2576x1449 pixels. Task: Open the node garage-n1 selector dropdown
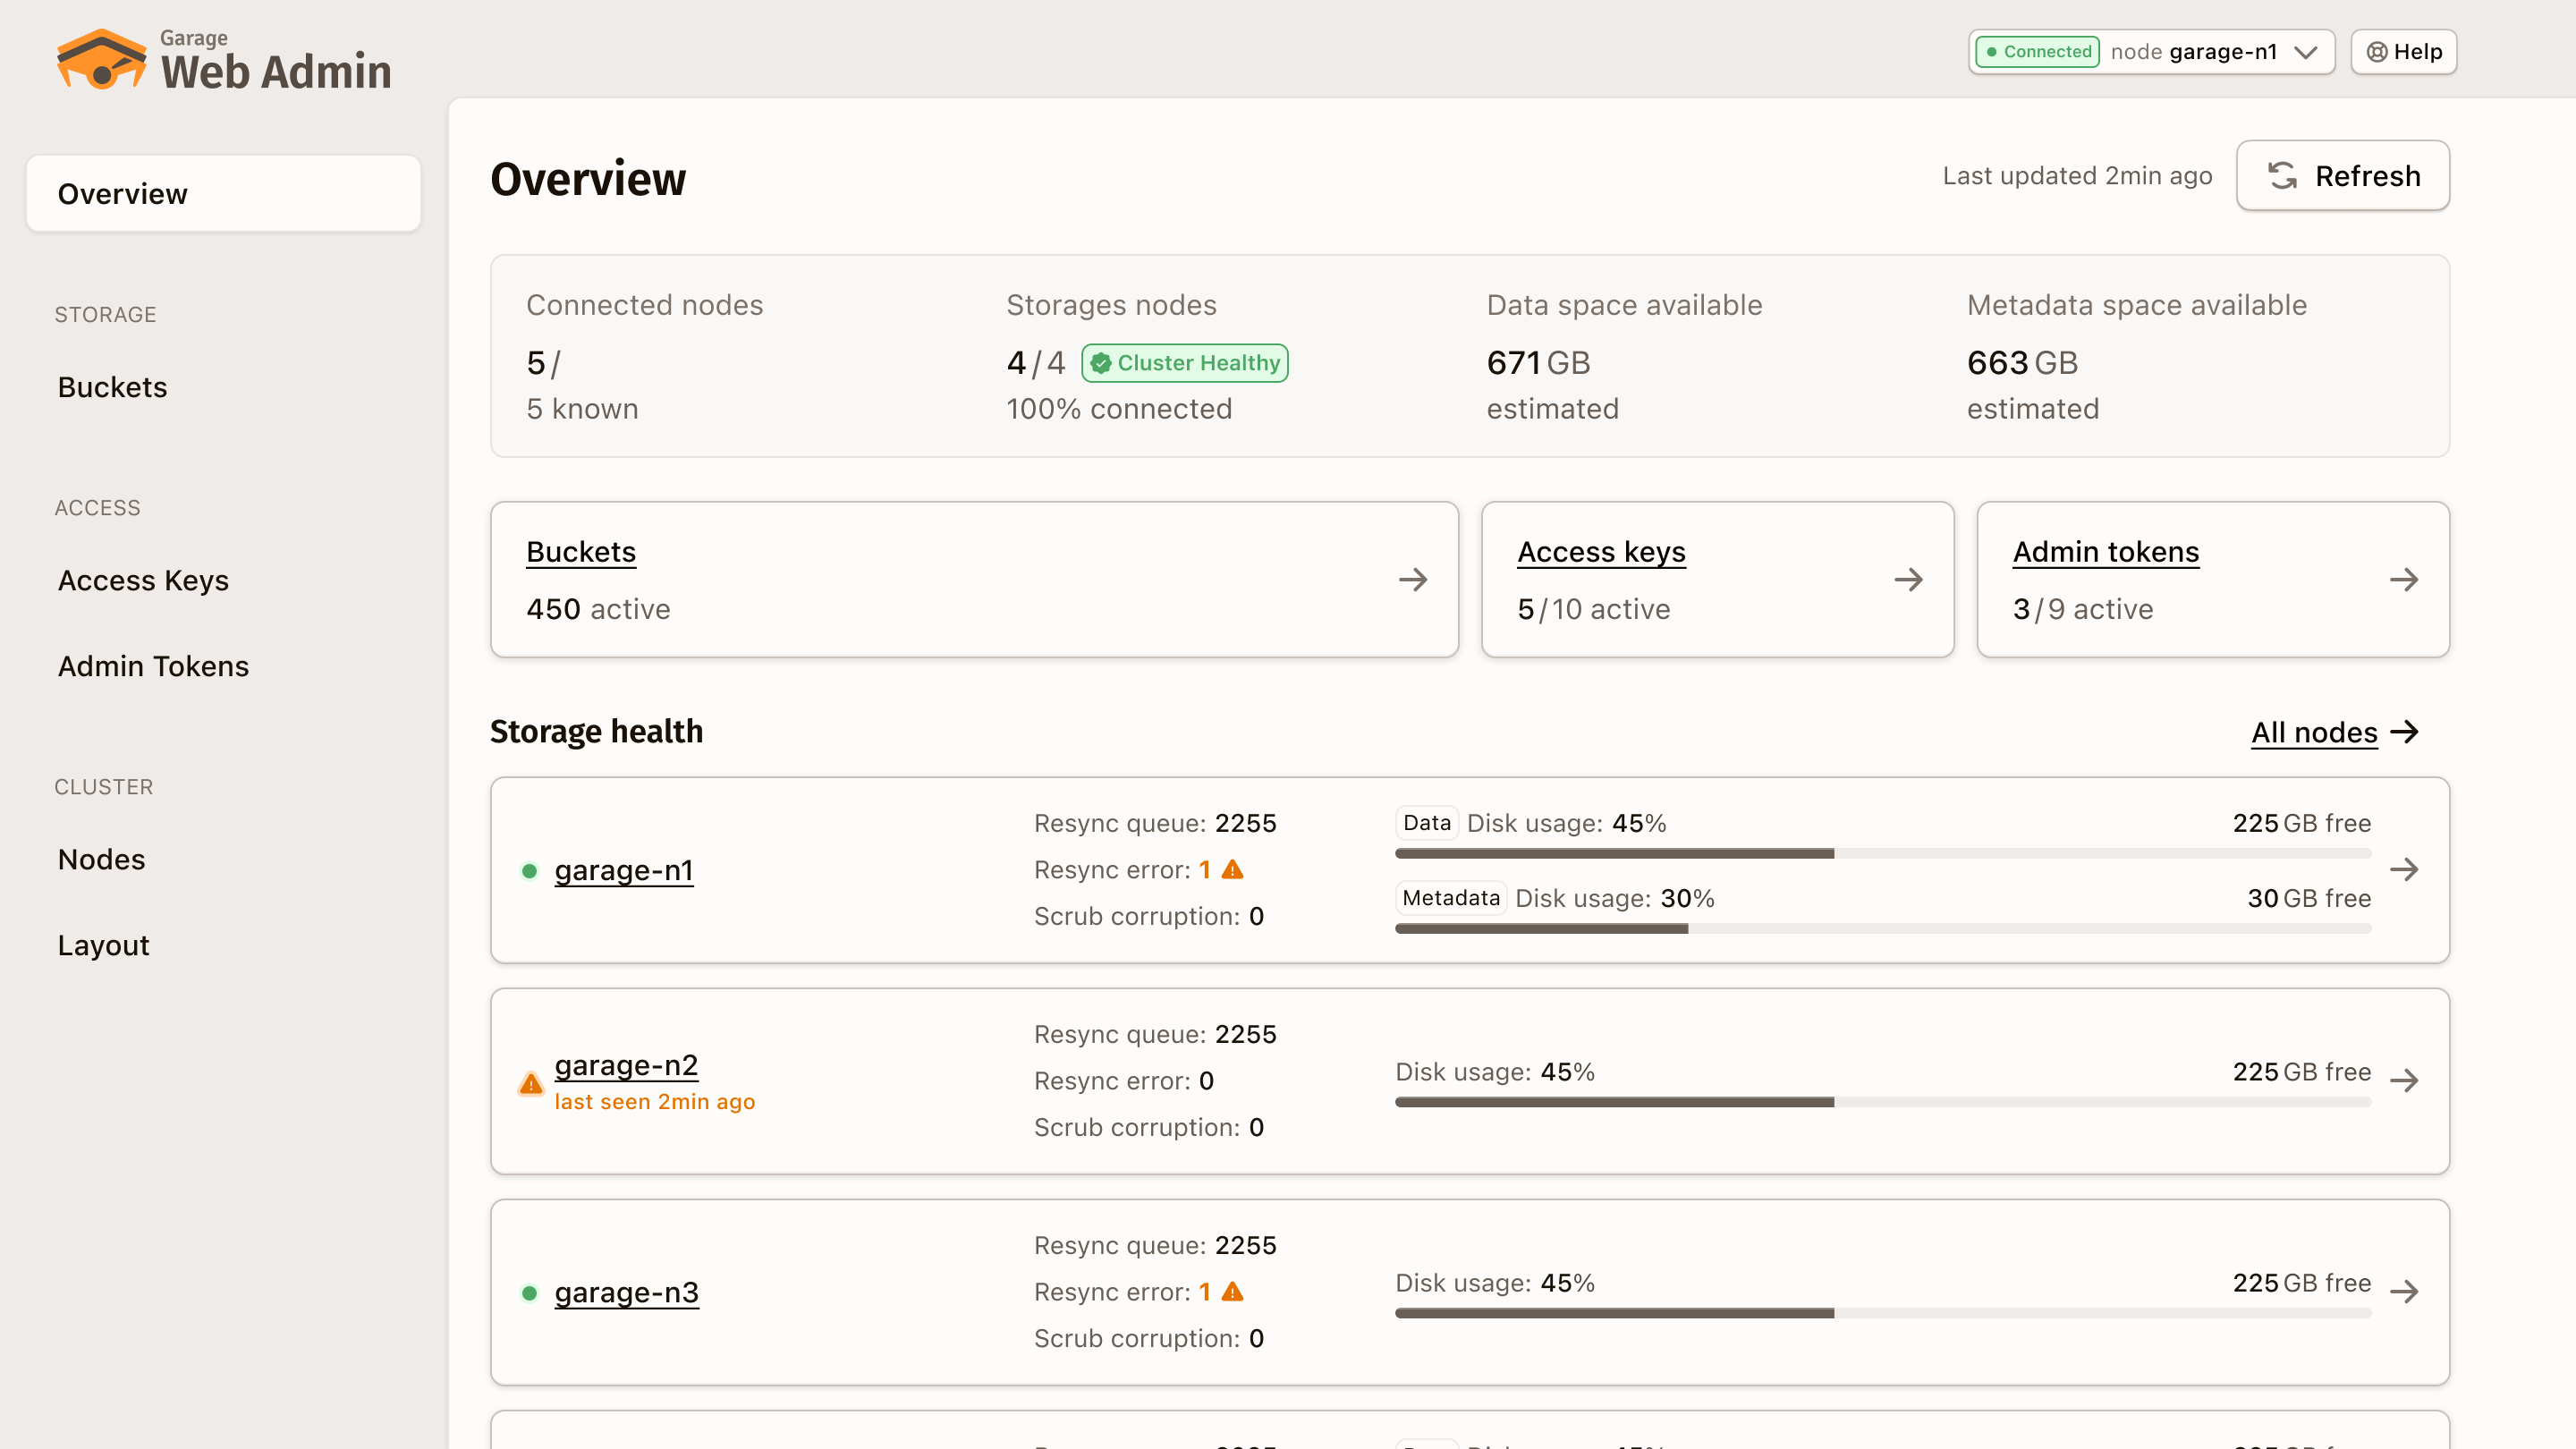point(2151,52)
